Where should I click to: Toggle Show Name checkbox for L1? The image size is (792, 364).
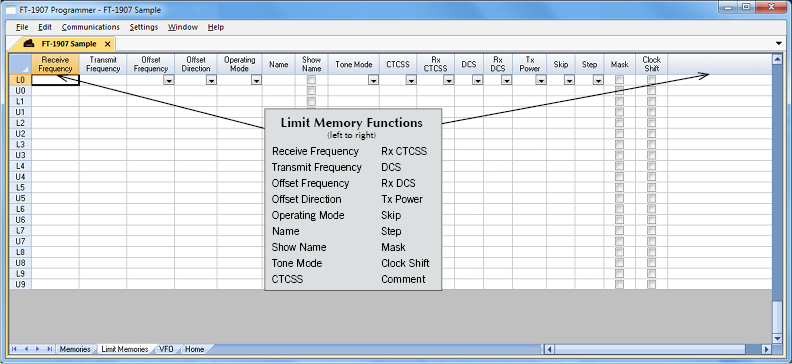pyautogui.click(x=311, y=101)
